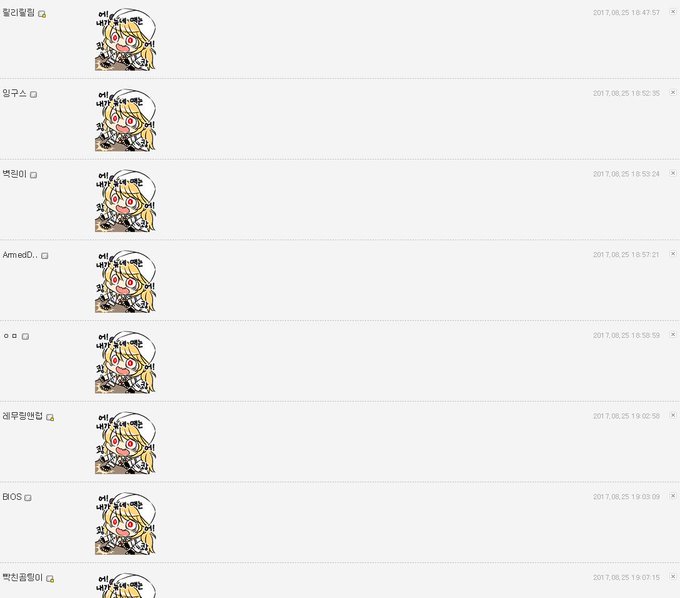Remove the comment by 레무링앤럽
The image size is (680, 598).
coord(673,415)
